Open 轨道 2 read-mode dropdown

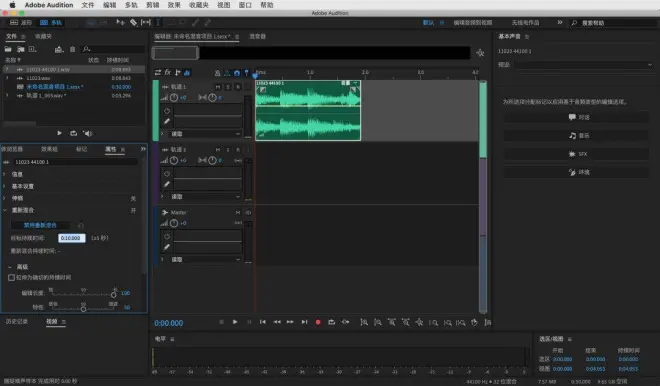(206, 197)
